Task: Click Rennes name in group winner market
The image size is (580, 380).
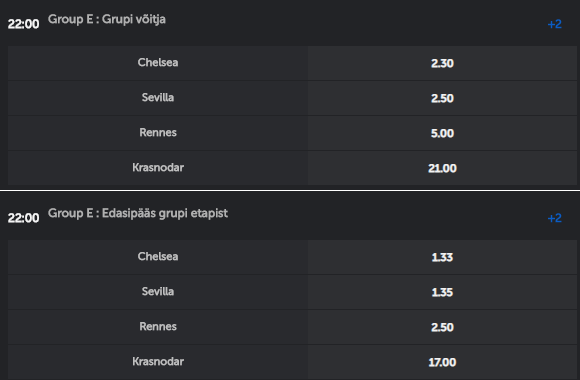Action: tap(158, 132)
